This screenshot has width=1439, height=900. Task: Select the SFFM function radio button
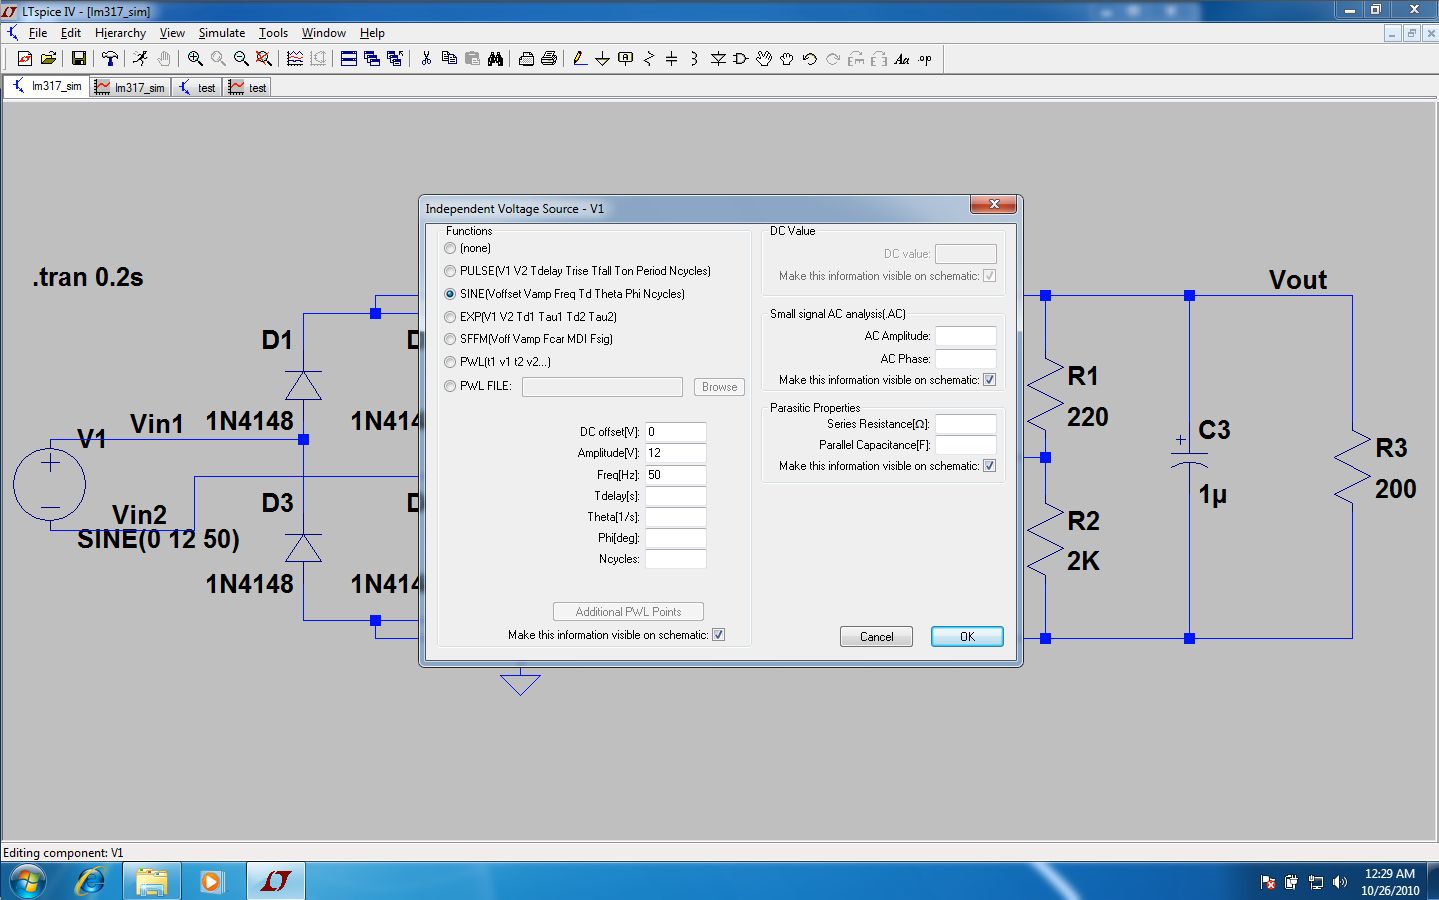tap(450, 339)
